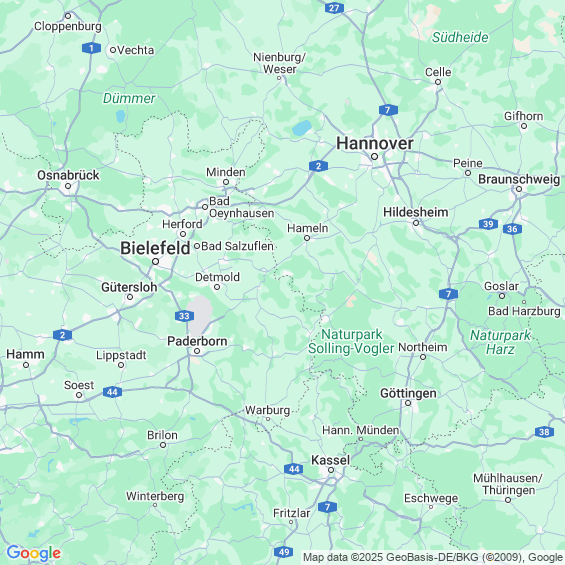Open the Google logo link

point(34,553)
